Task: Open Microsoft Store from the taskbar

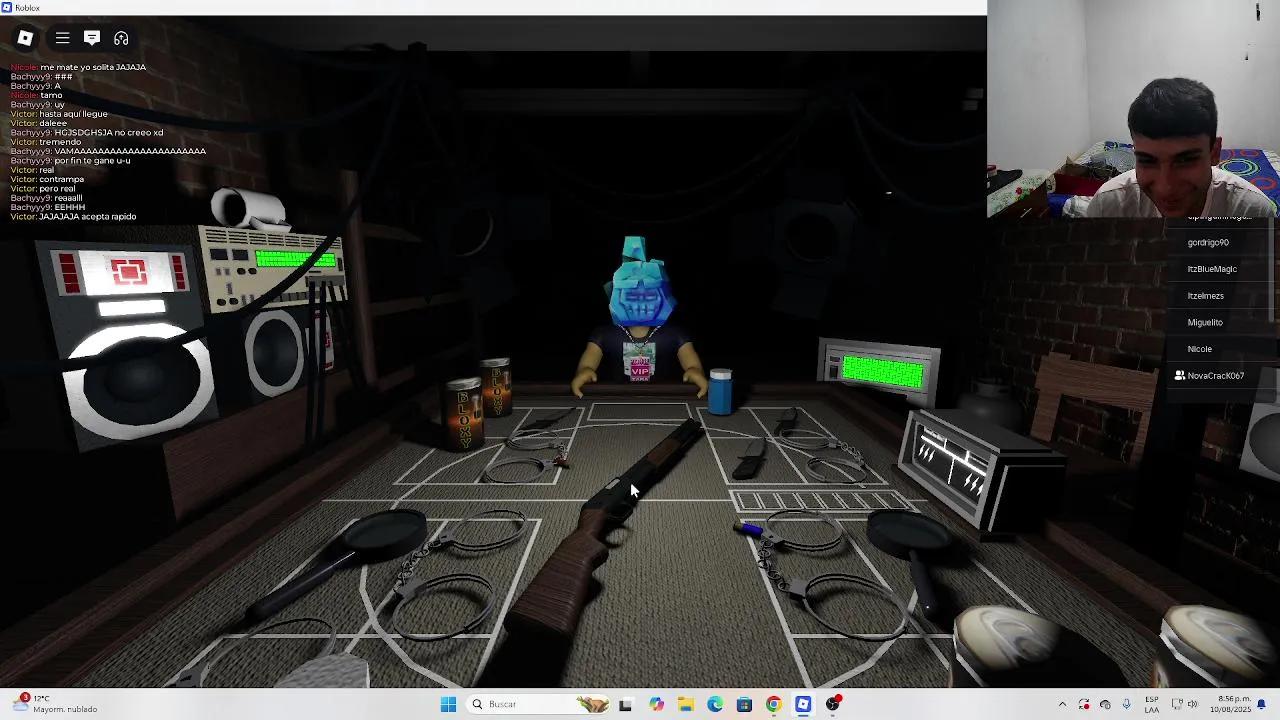Action: pyautogui.click(x=744, y=704)
